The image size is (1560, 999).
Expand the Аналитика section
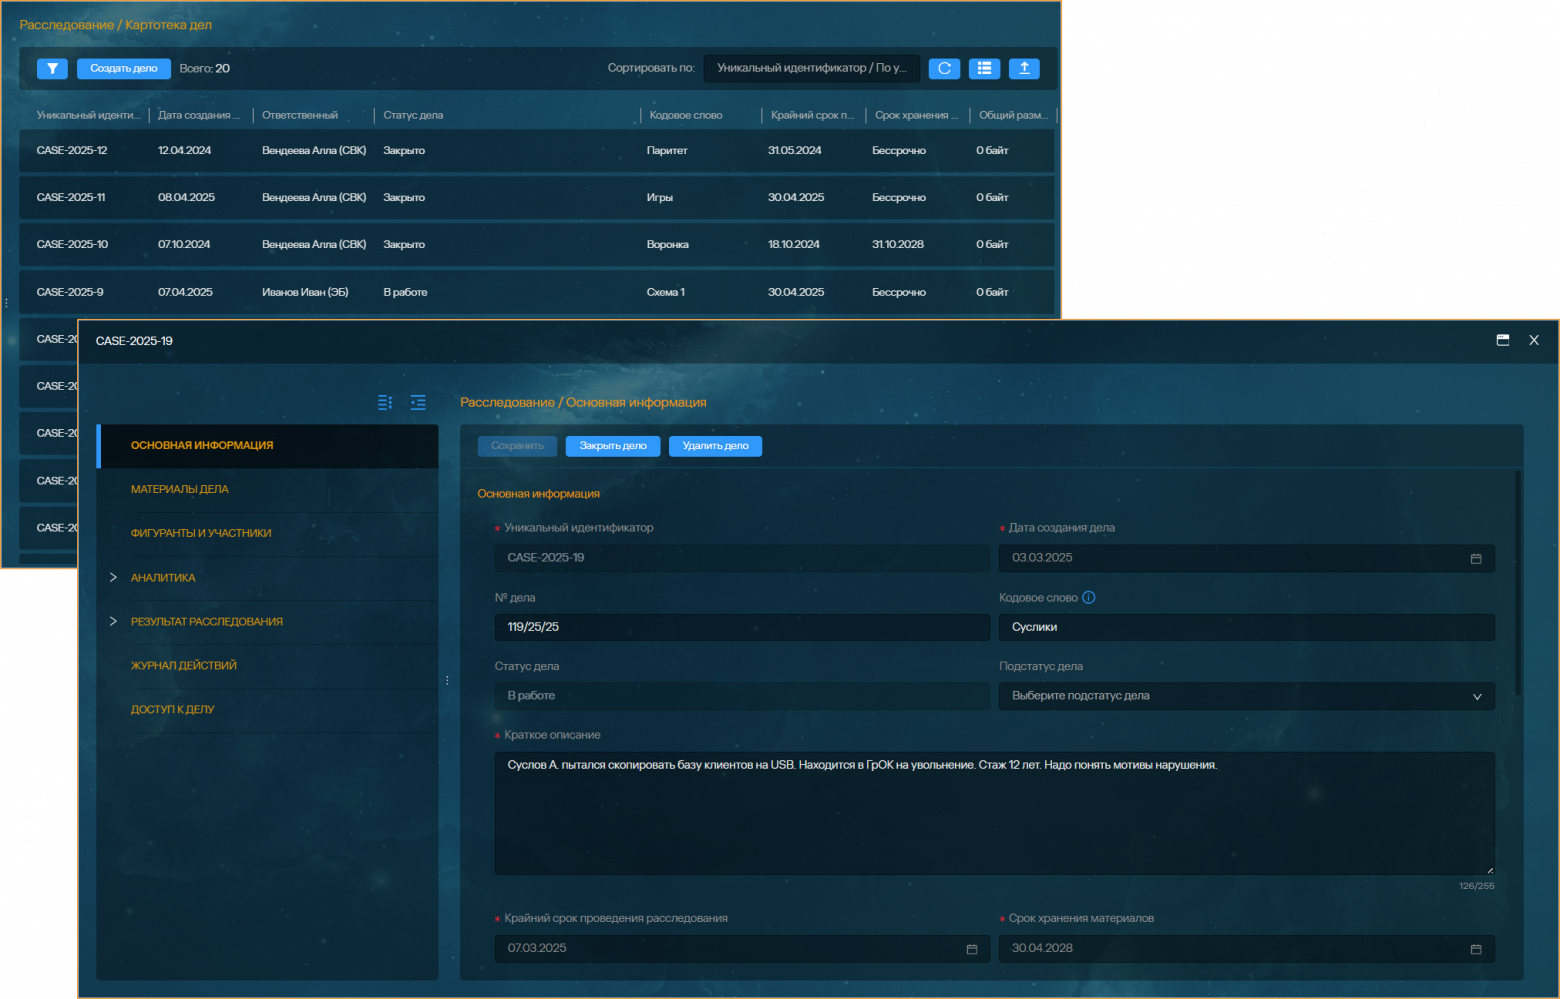click(113, 578)
